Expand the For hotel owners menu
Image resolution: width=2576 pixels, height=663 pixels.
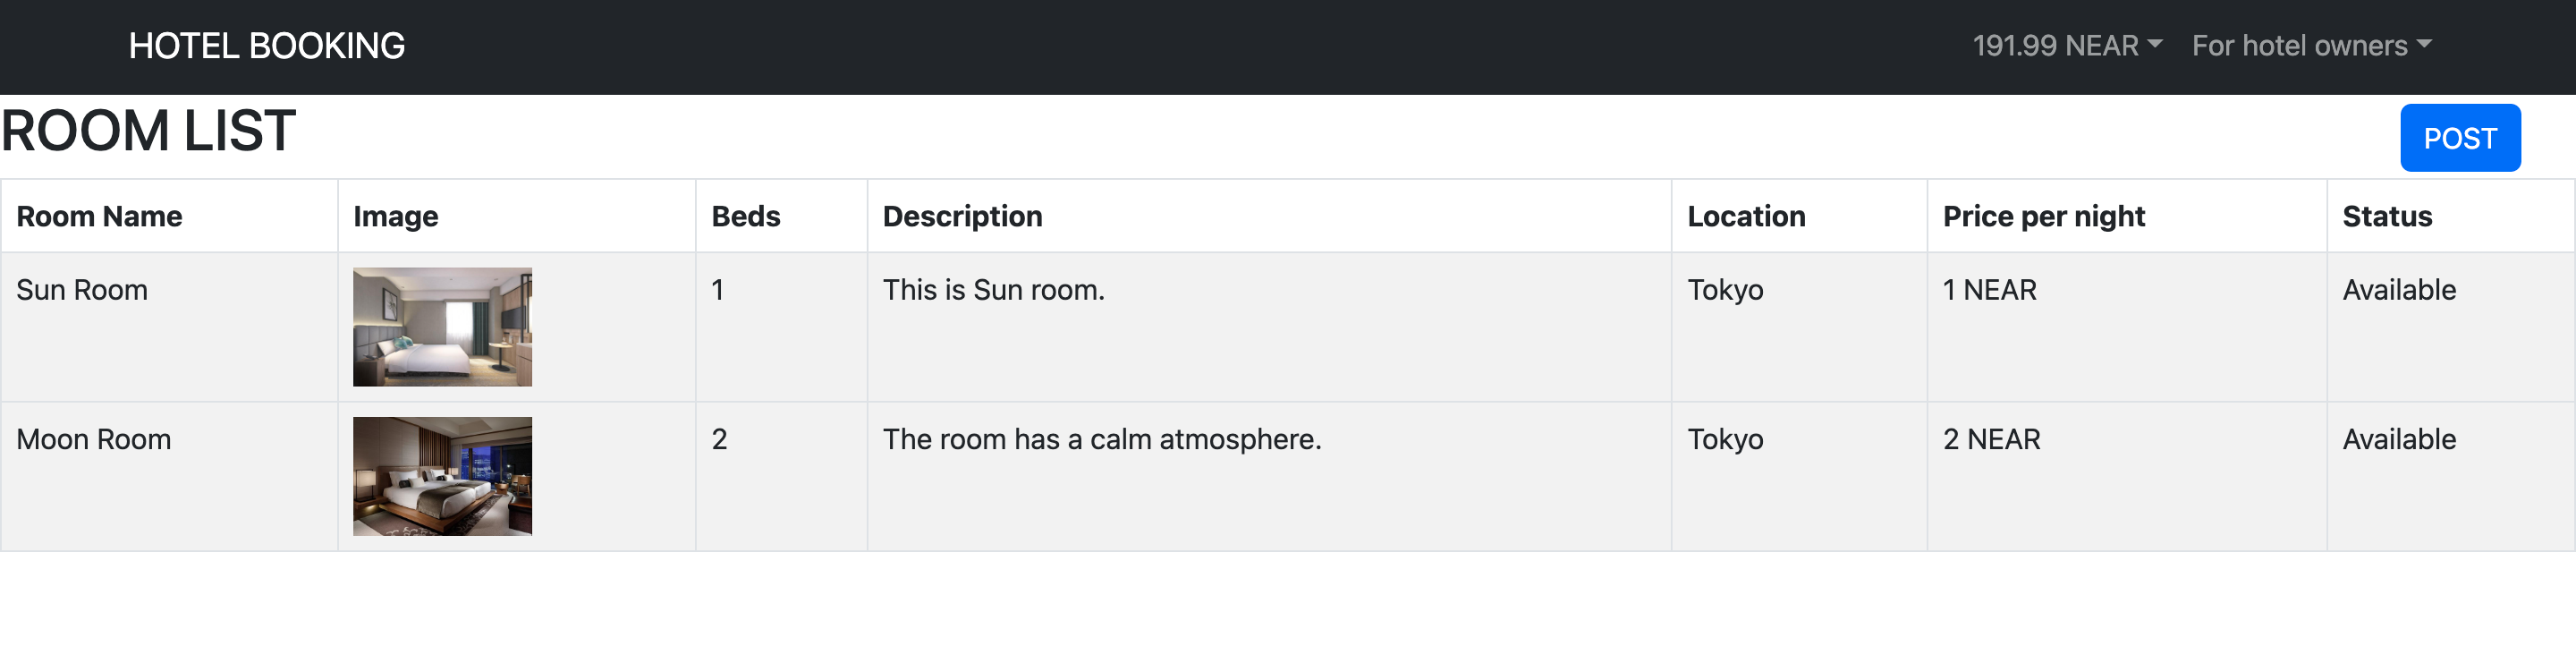click(2312, 46)
